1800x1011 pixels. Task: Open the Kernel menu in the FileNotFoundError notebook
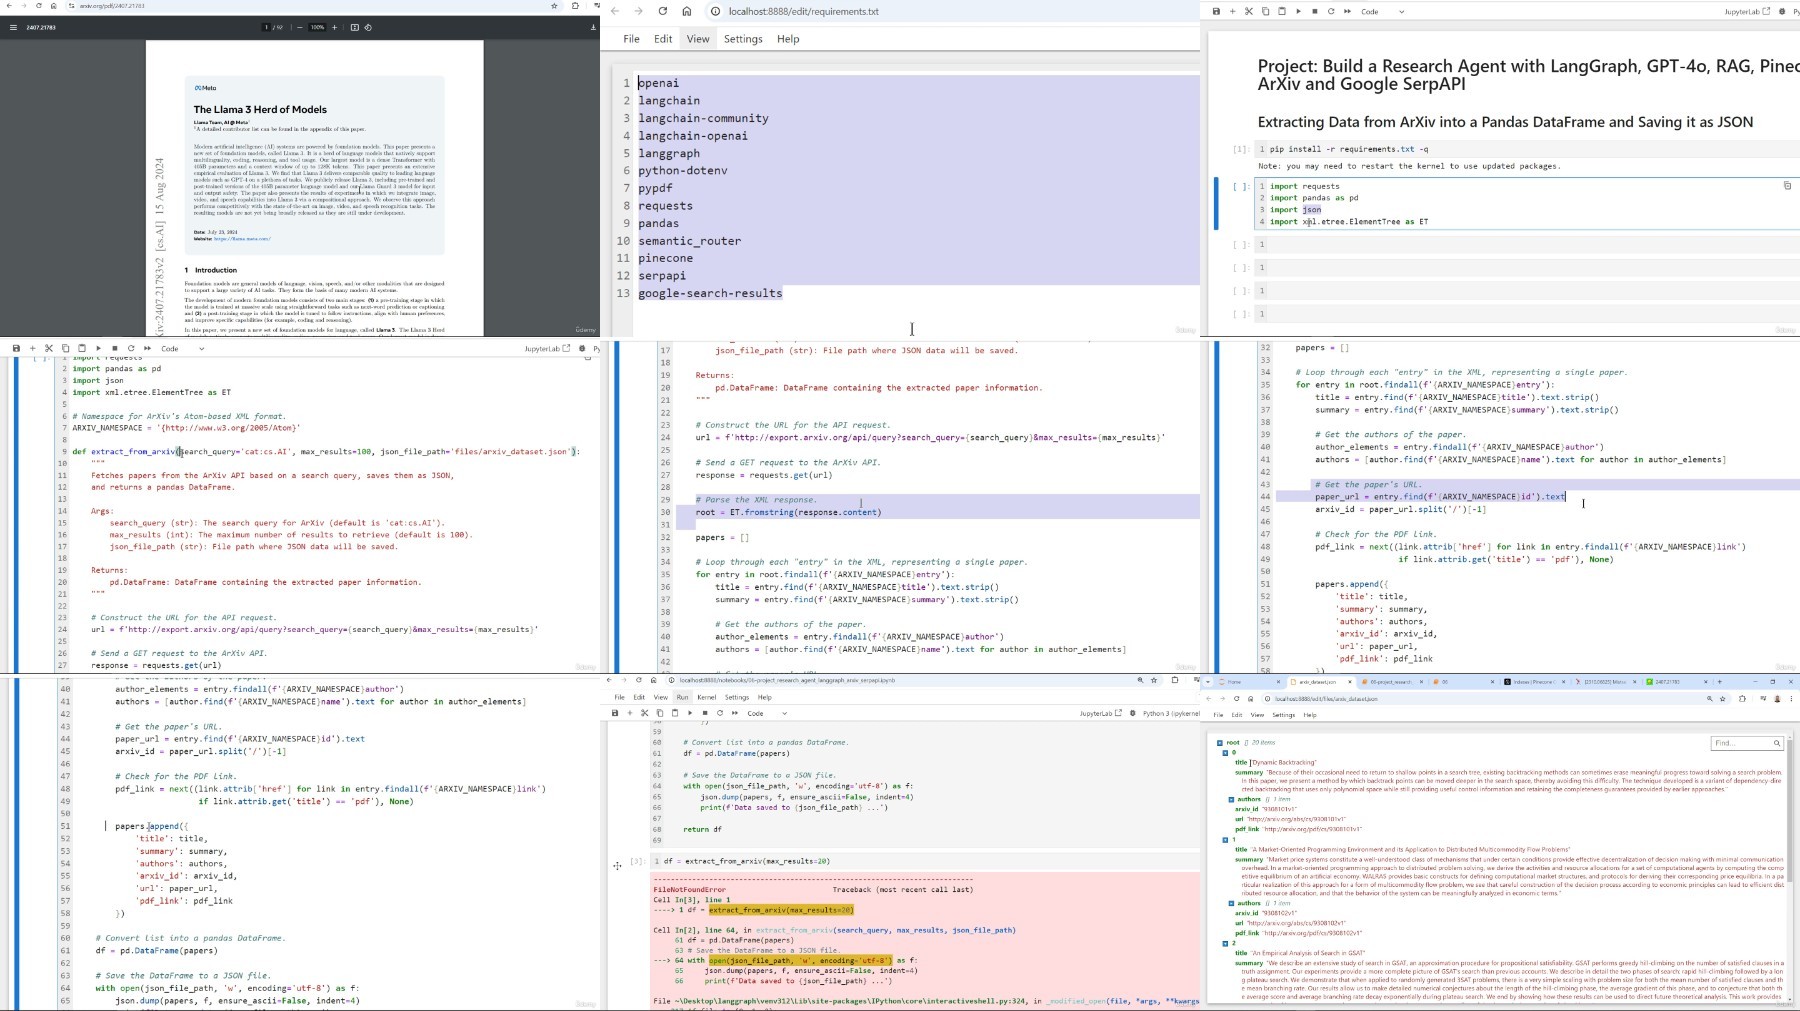point(706,697)
